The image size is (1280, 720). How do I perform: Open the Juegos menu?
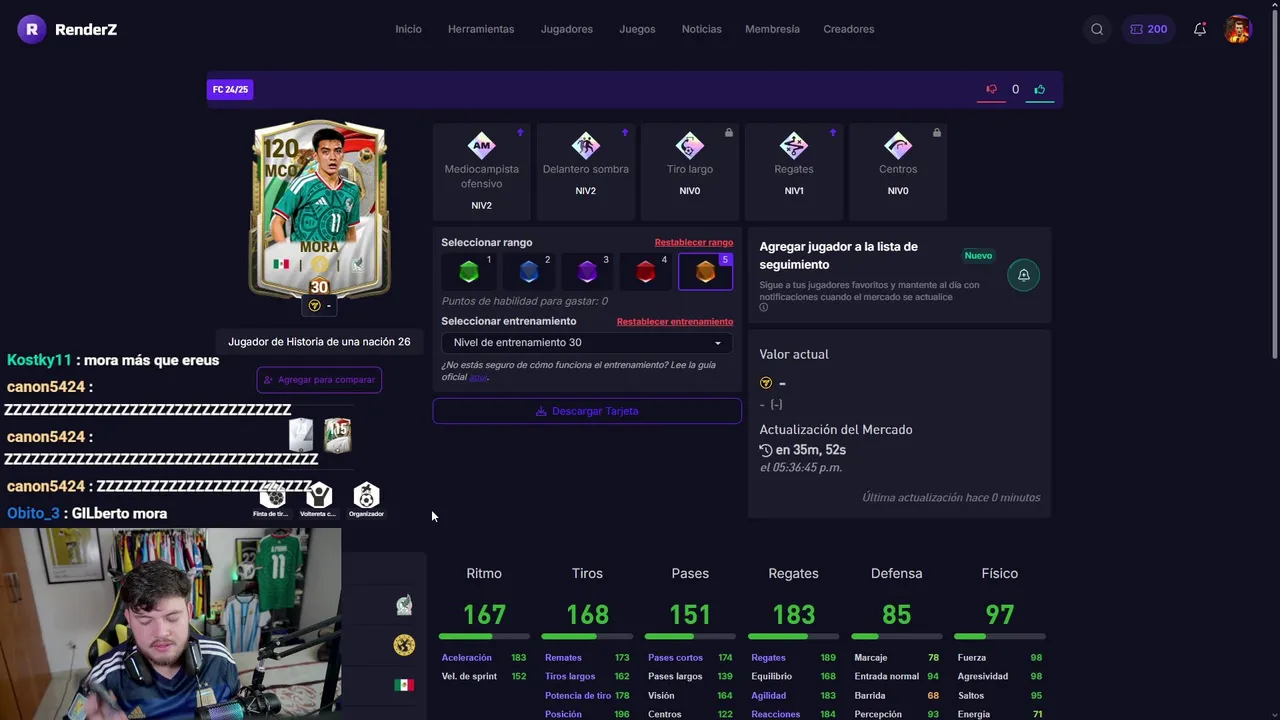(x=637, y=29)
